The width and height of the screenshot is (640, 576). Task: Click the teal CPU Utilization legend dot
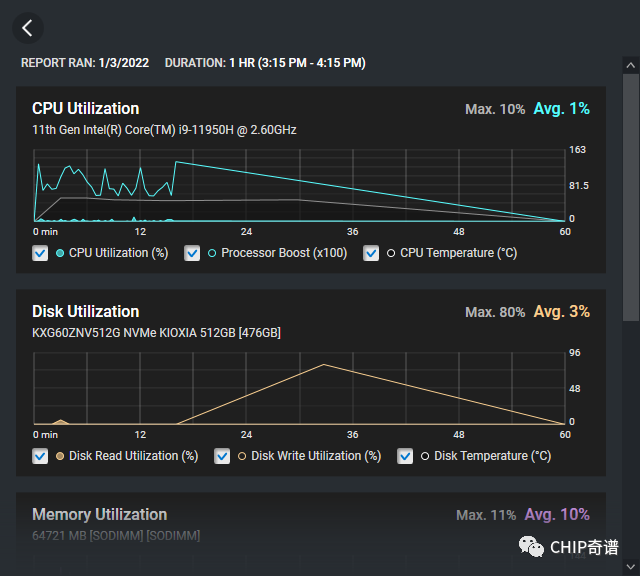pos(60,253)
